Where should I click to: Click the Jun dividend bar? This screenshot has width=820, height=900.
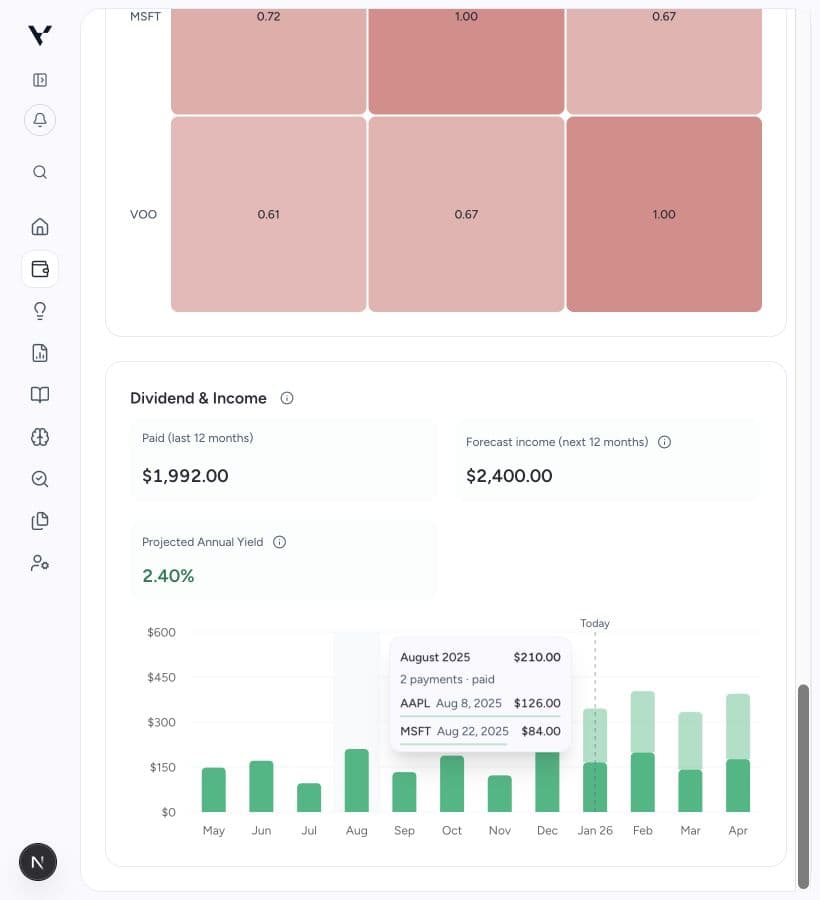point(261,786)
